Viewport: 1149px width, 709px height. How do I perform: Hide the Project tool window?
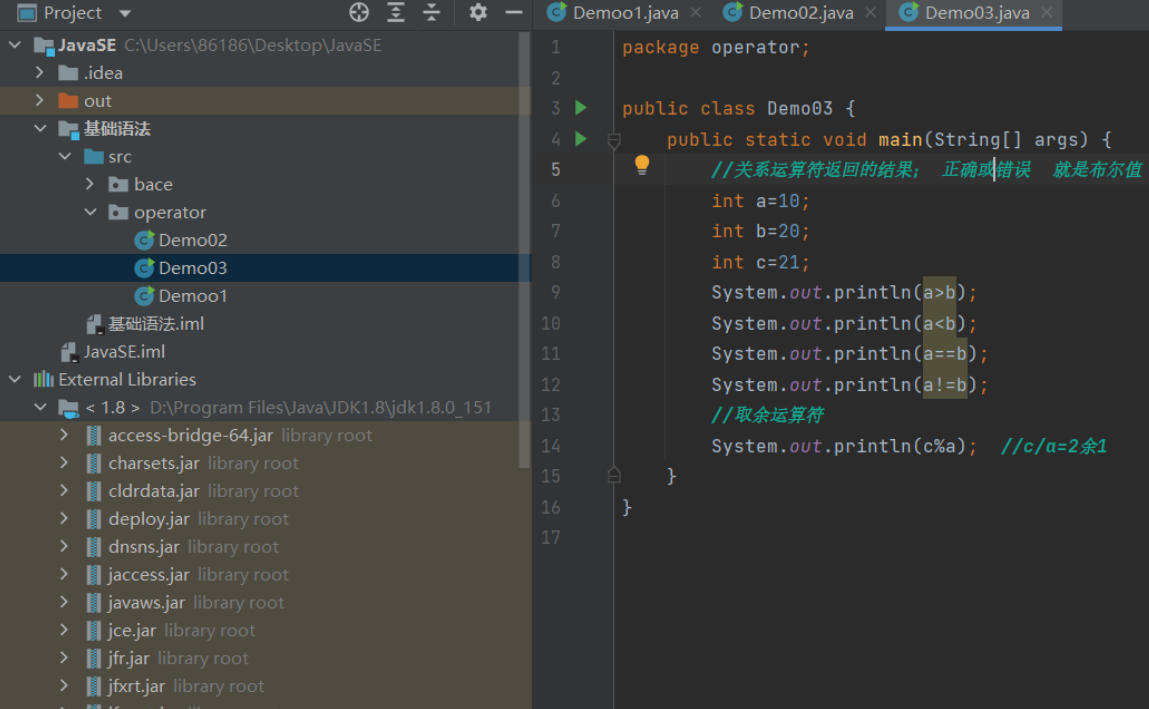[x=514, y=13]
